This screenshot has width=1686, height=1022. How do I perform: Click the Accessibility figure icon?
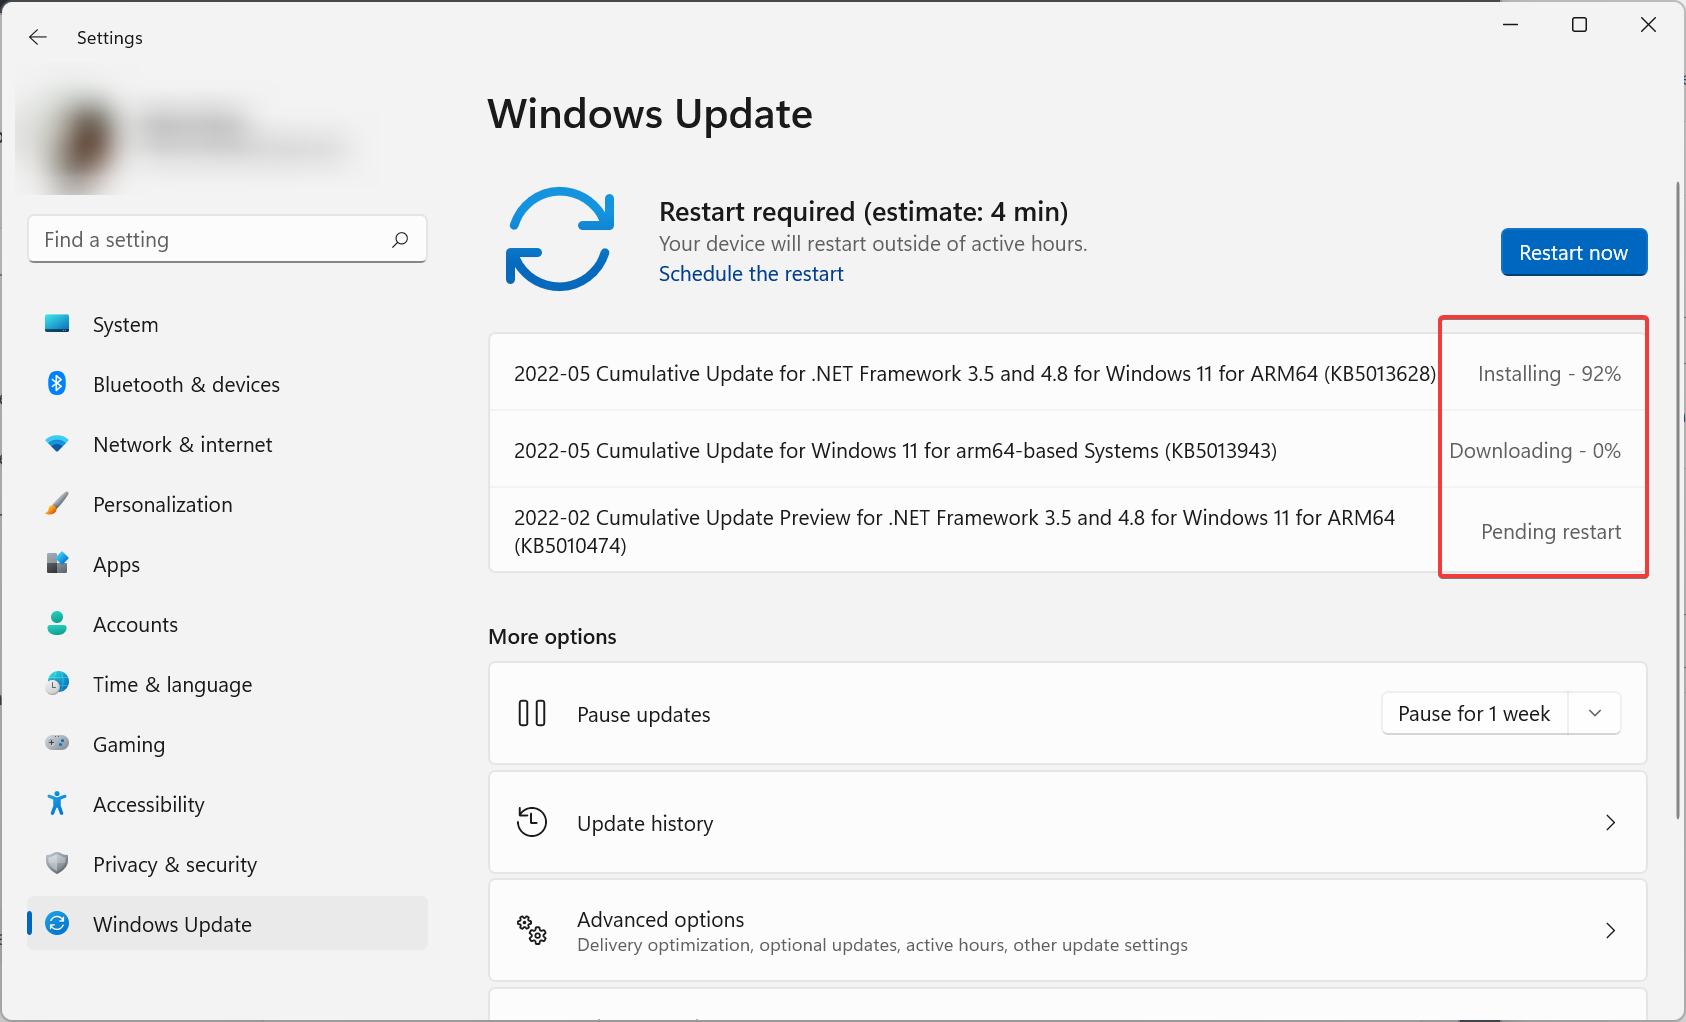(x=57, y=803)
